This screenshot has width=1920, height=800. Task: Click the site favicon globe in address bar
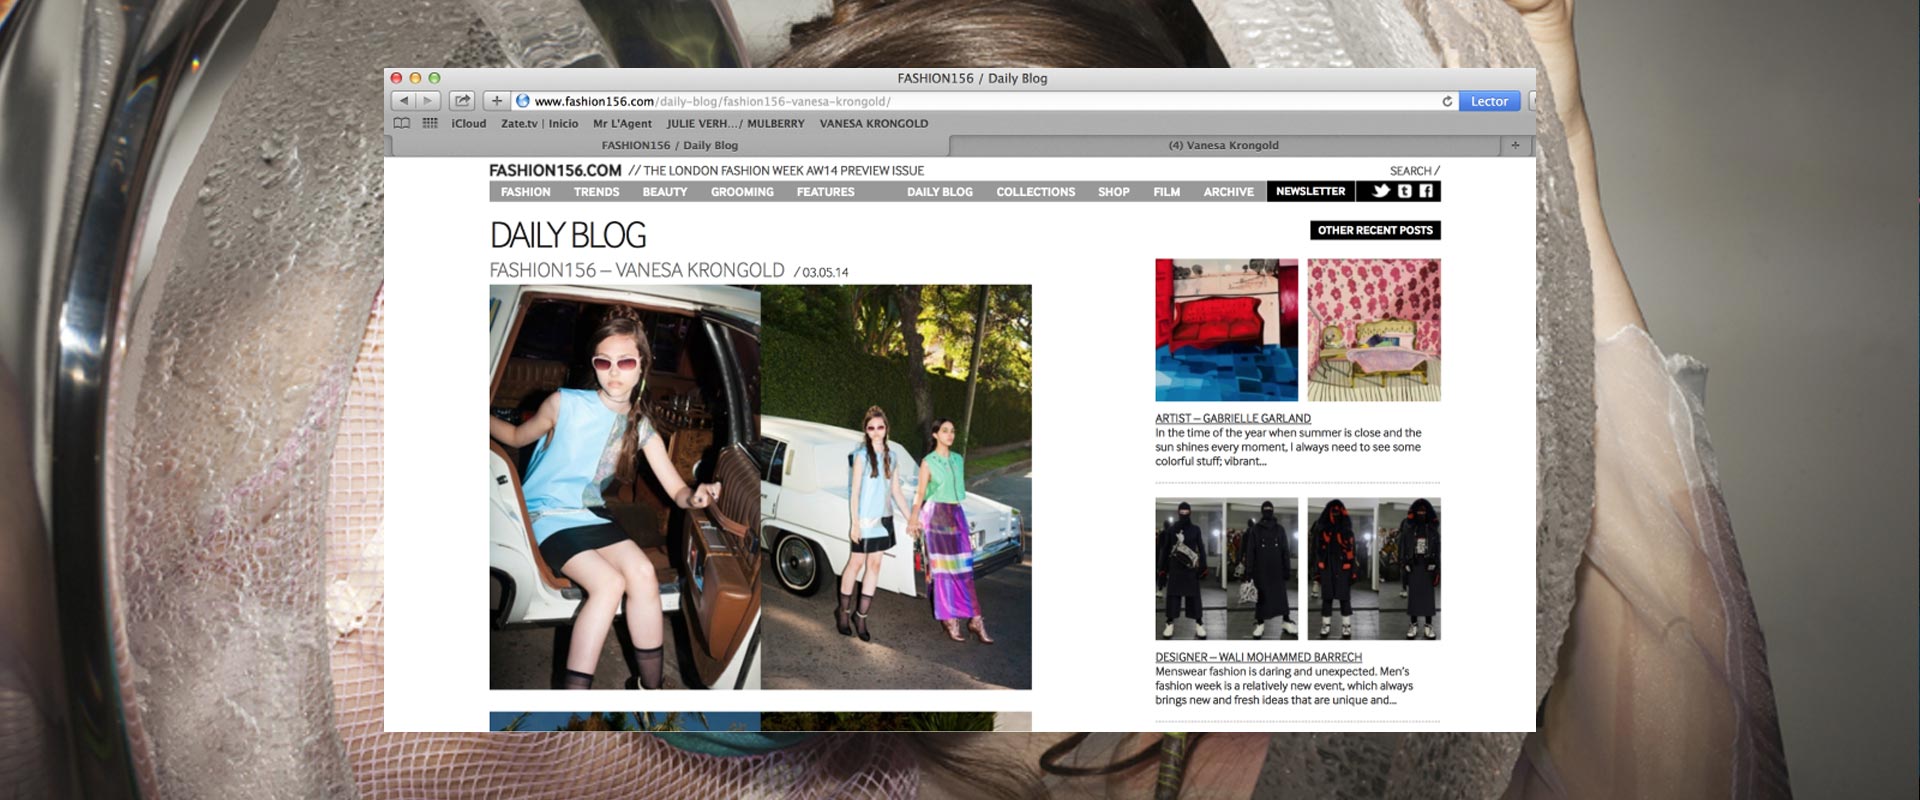click(x=522, y=101)
